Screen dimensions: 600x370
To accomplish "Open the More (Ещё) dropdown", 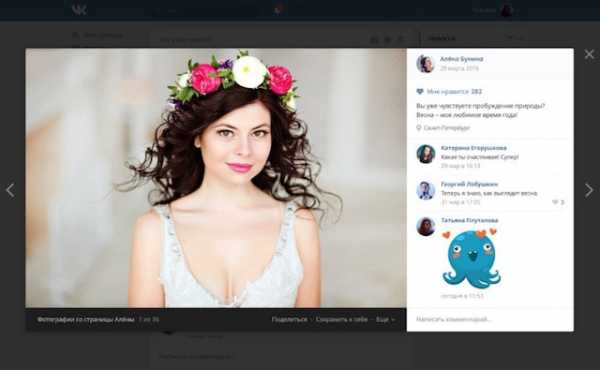I will [x=385, y=319].
